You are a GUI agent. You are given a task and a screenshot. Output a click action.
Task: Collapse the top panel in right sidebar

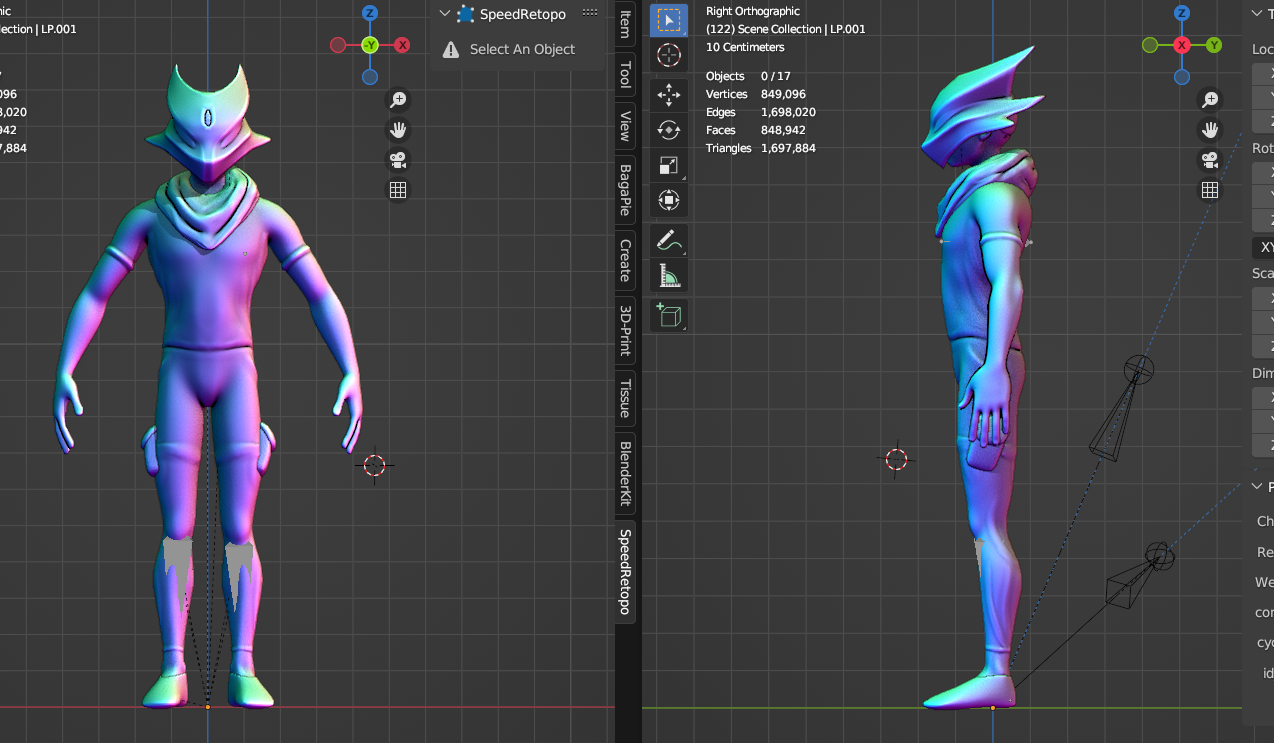coord(1257,14)
